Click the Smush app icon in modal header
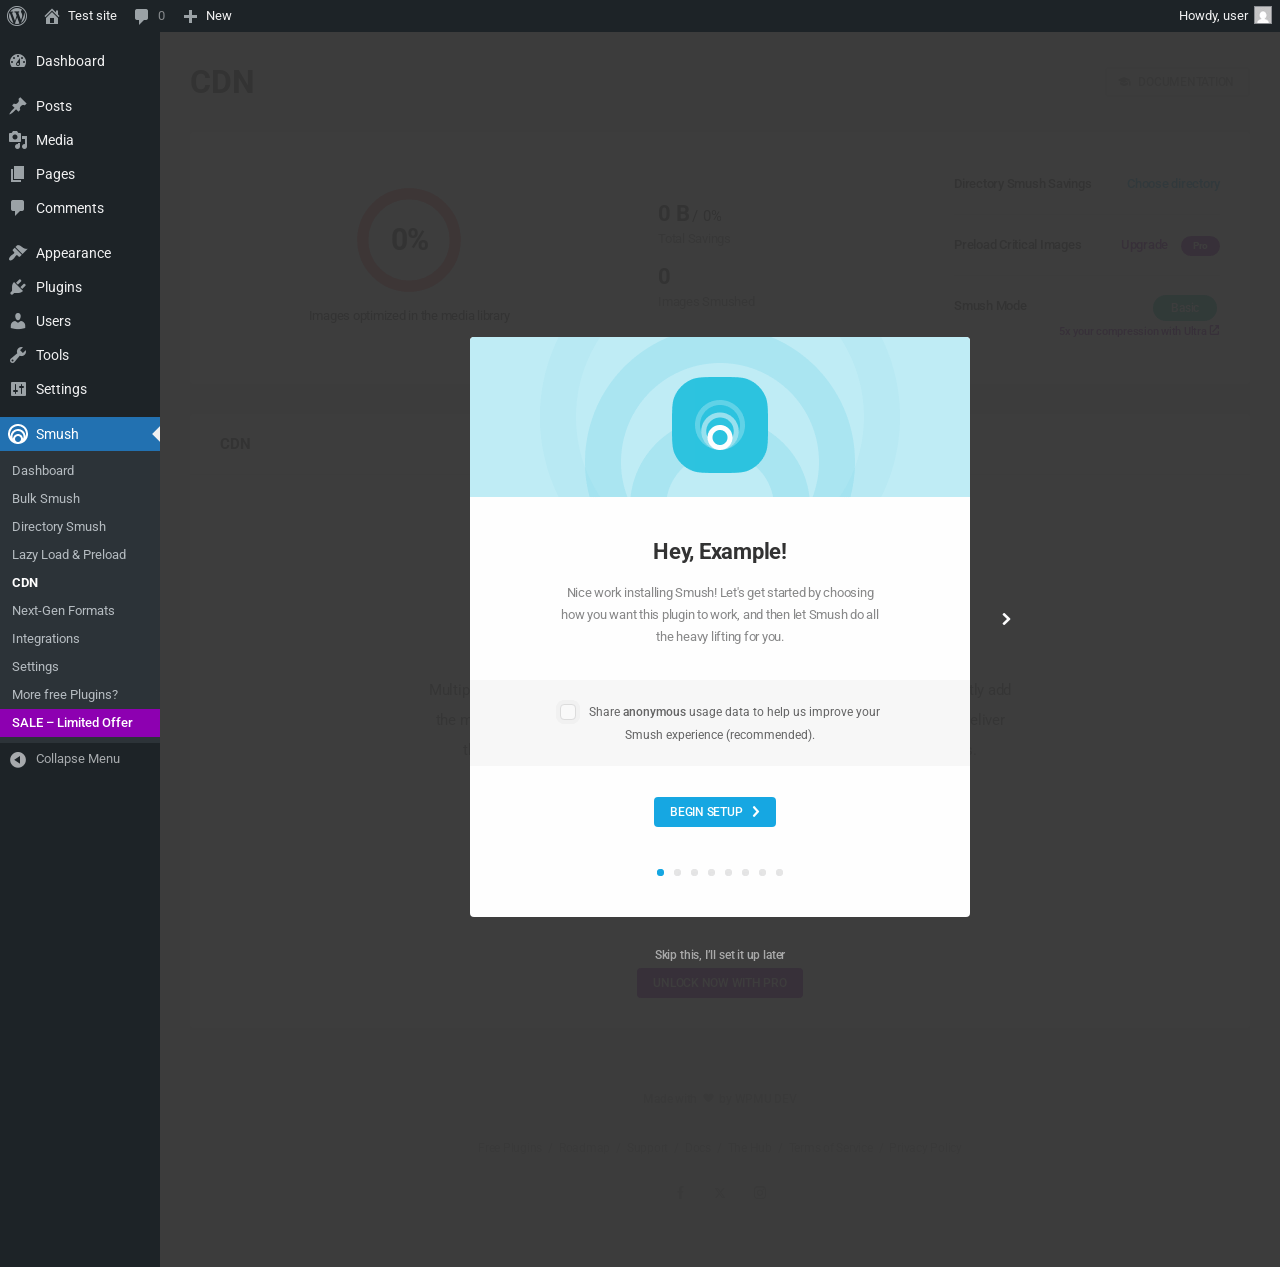 click(720, 425)
